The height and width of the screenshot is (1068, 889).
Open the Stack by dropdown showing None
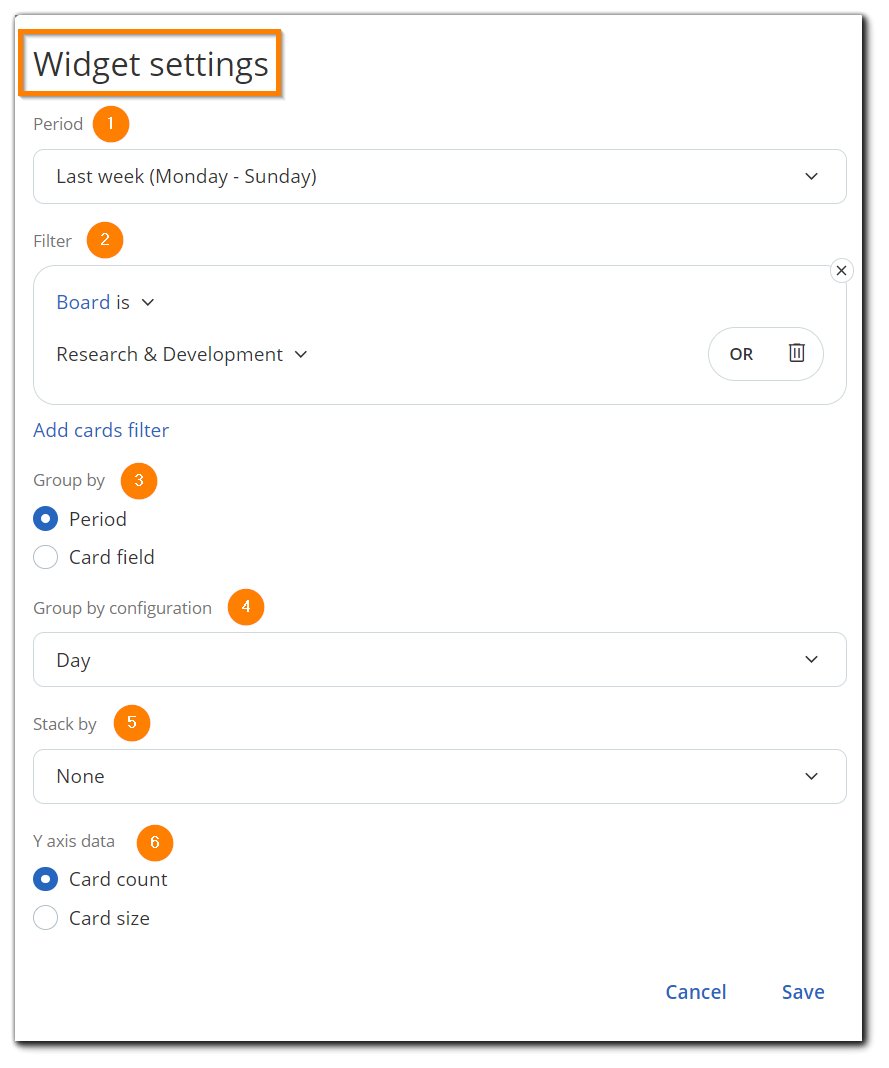coord(440,776)
